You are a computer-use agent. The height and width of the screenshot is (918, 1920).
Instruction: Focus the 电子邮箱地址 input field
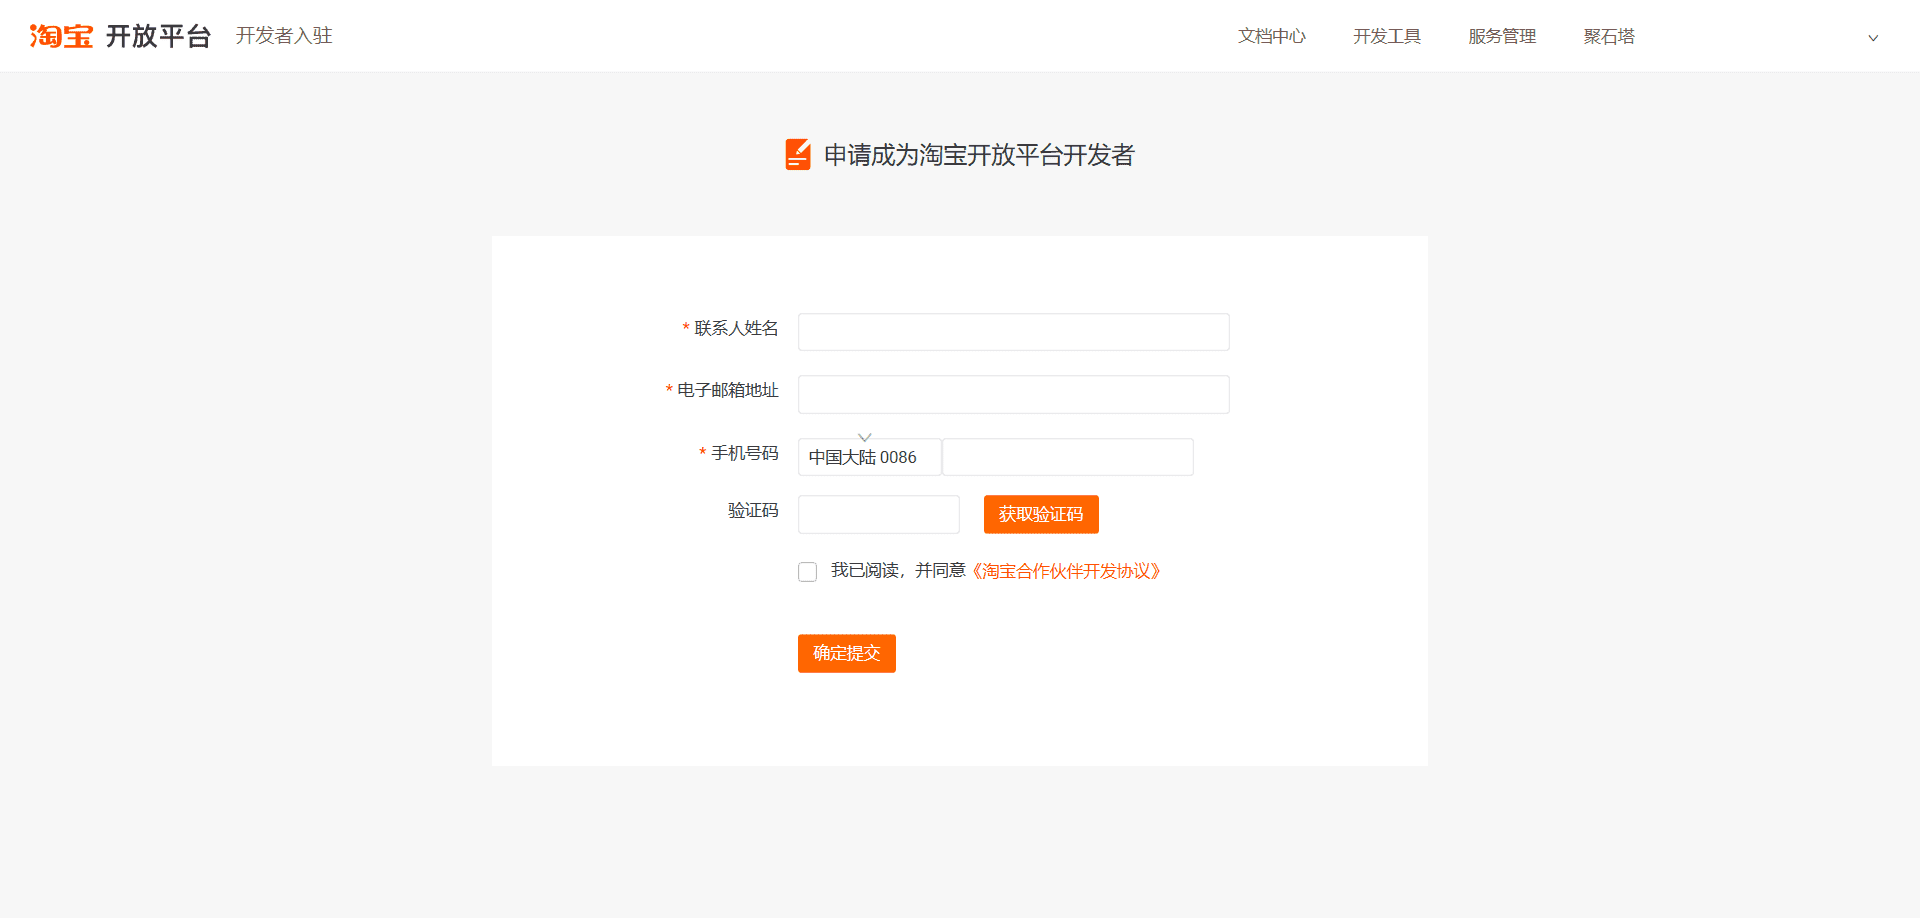[x=1014, y=394]
